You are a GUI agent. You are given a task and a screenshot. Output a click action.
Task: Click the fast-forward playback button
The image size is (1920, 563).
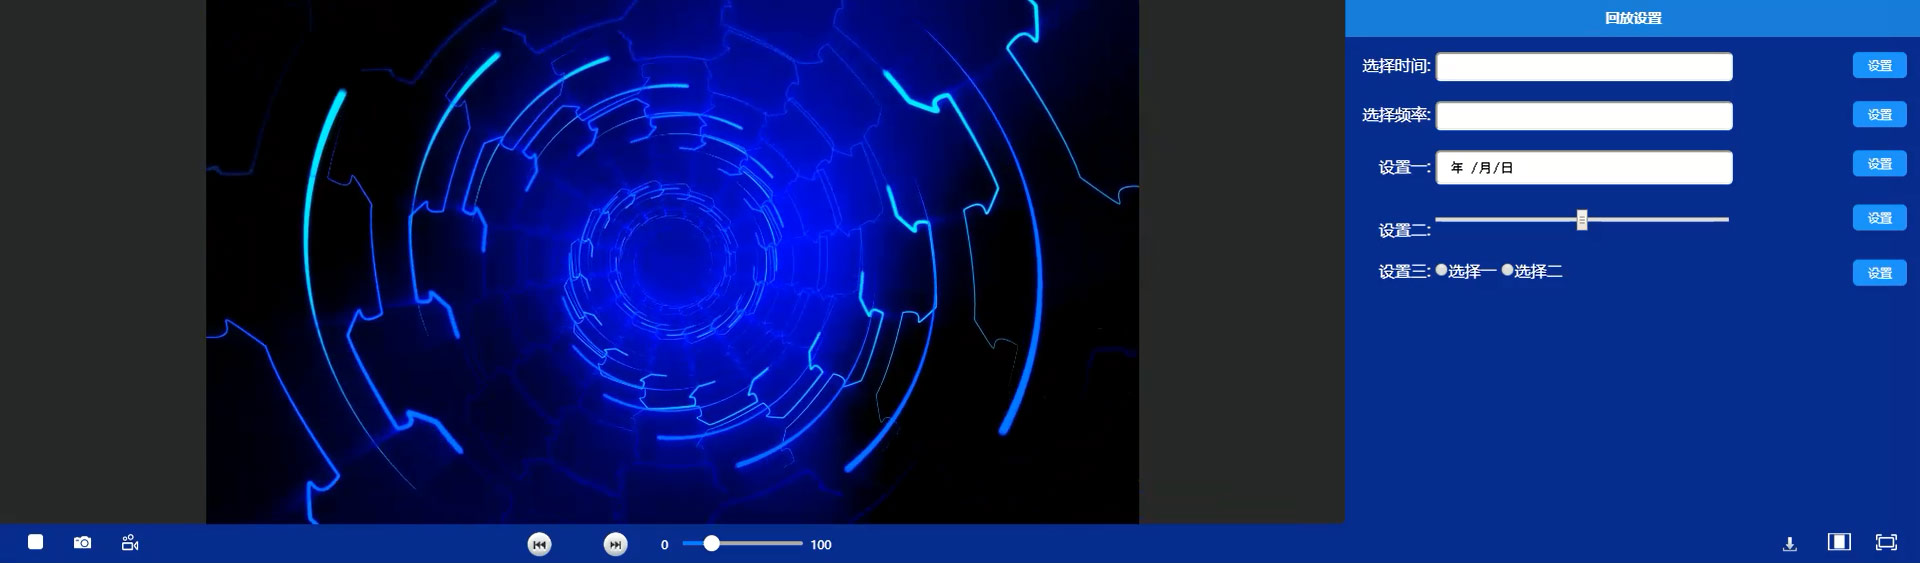pyautogui.click(x=616, y=544)
